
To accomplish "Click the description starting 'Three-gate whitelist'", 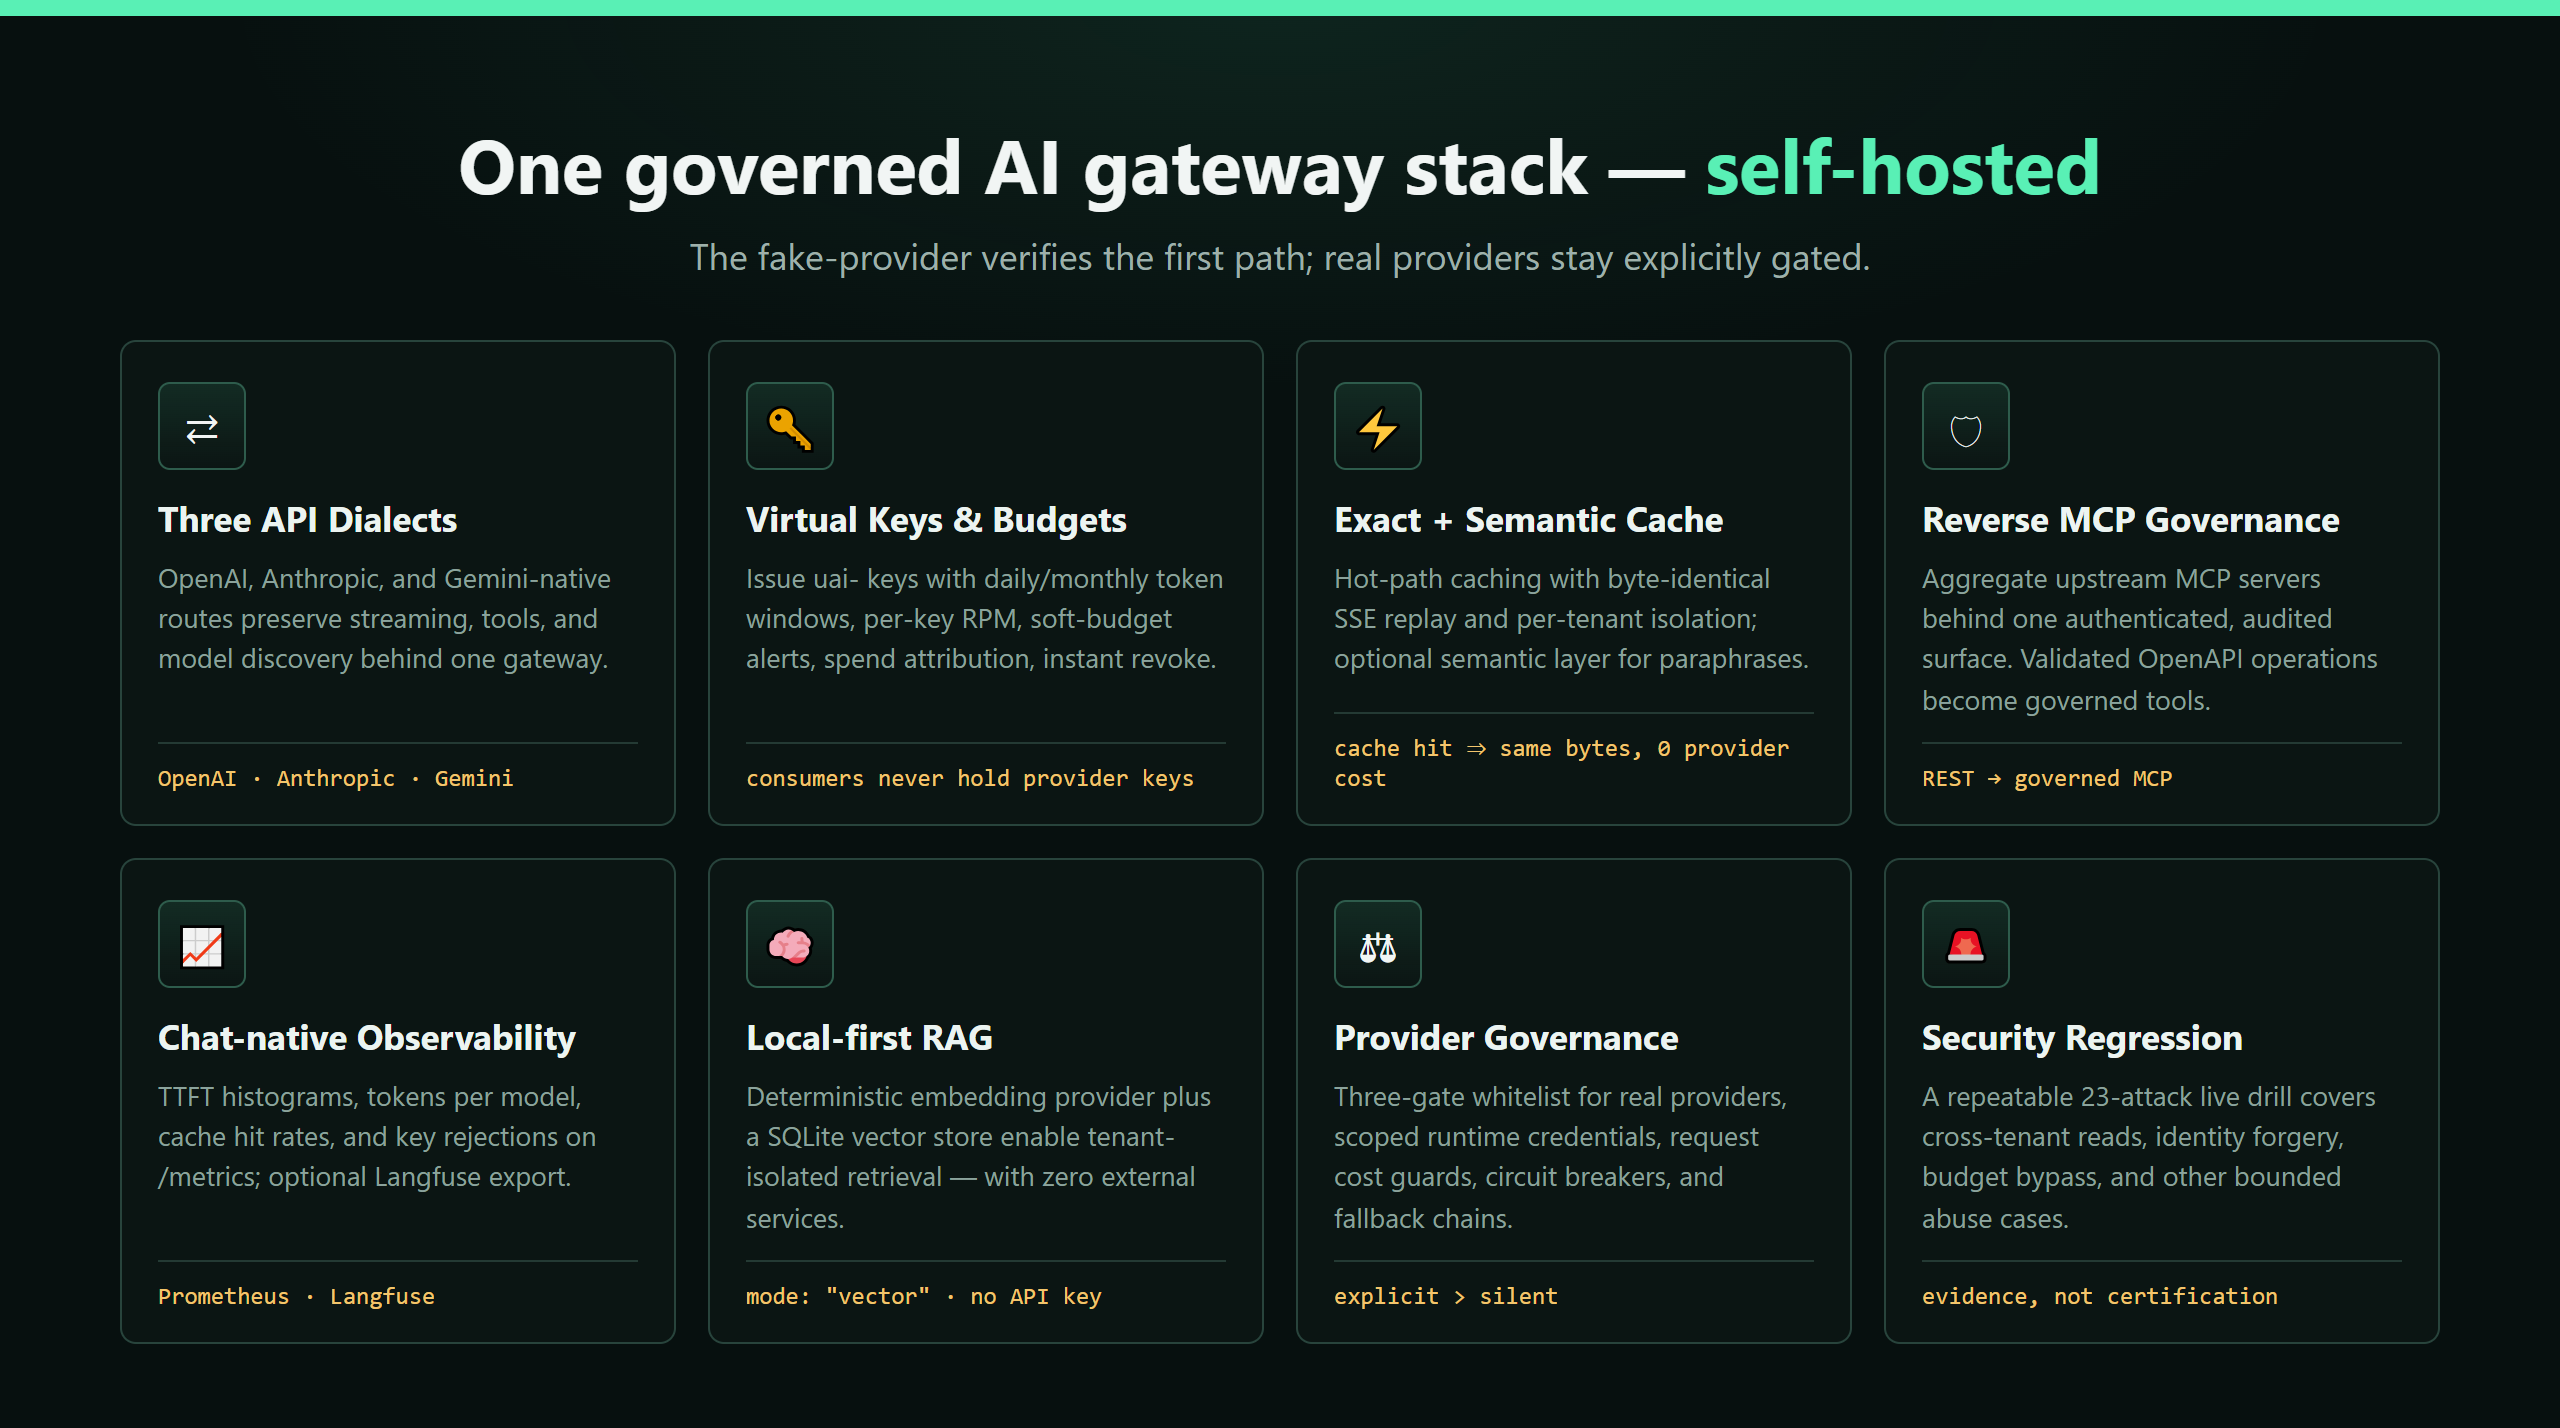I will (x=1560, y=1158).
